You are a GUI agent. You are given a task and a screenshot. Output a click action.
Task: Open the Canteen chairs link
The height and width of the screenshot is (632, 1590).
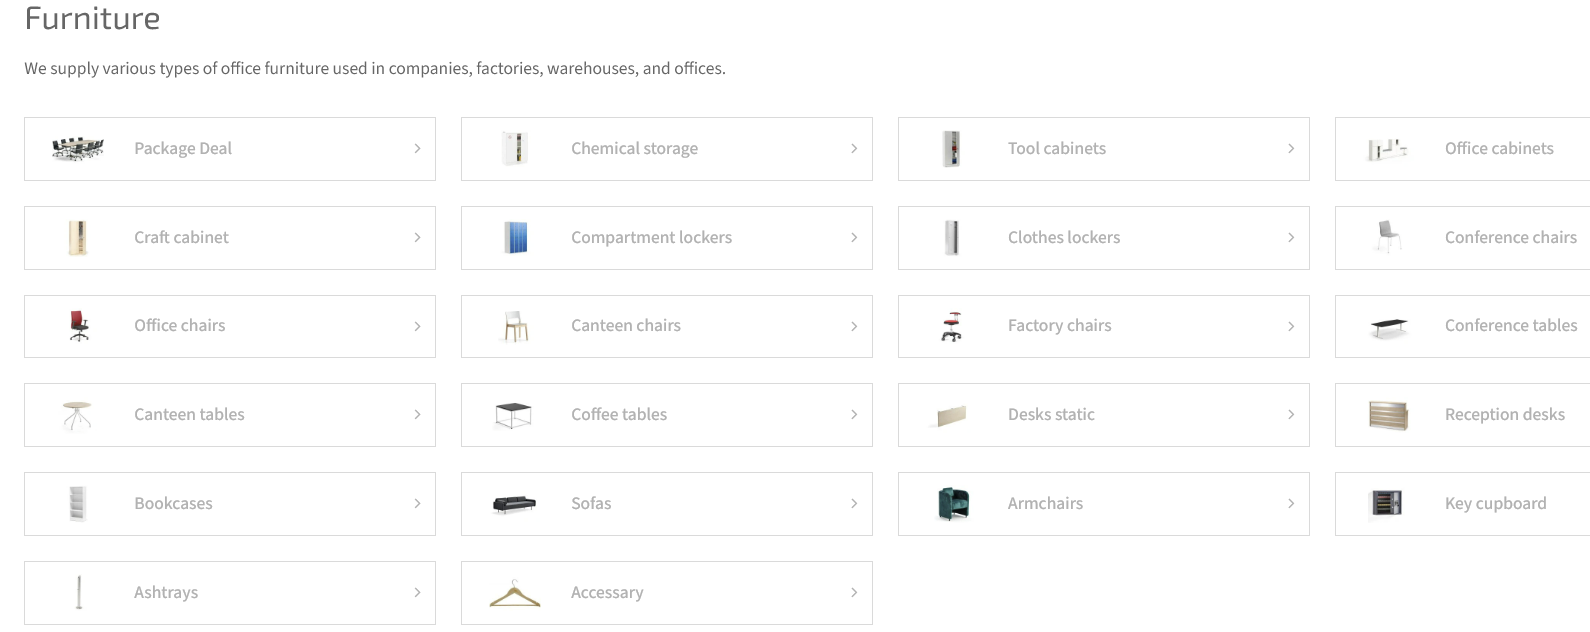pos(667,326)
